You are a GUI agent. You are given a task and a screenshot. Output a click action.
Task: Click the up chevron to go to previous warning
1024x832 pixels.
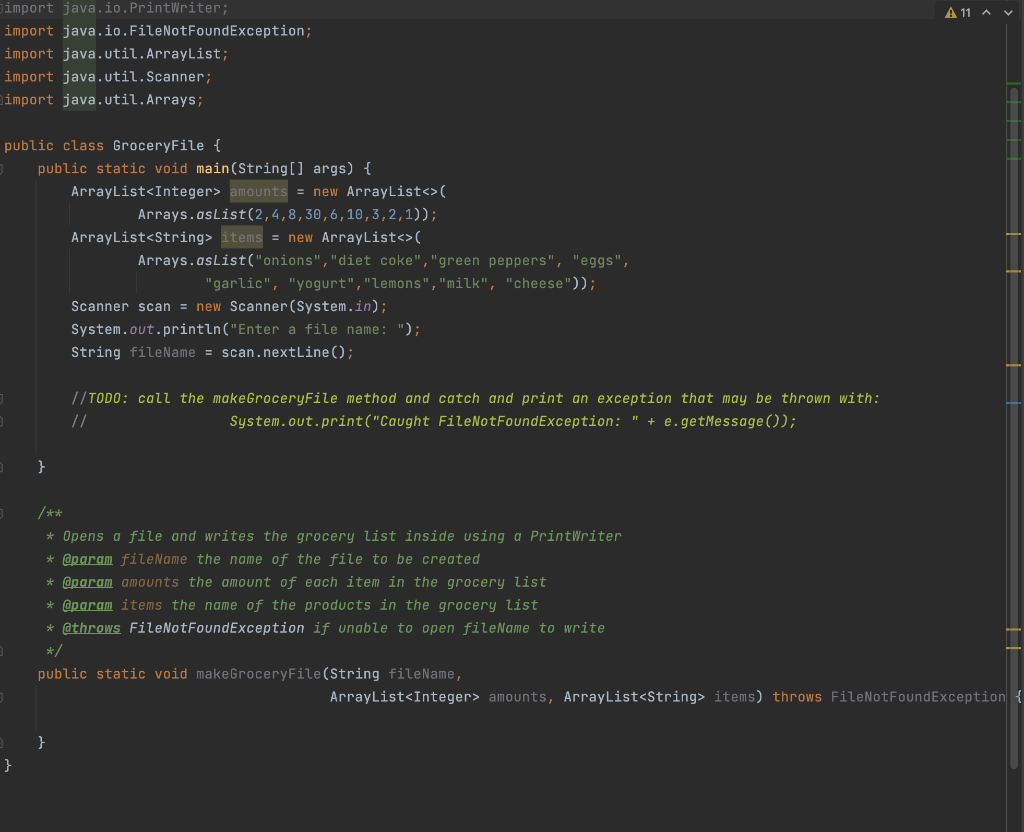986,11
